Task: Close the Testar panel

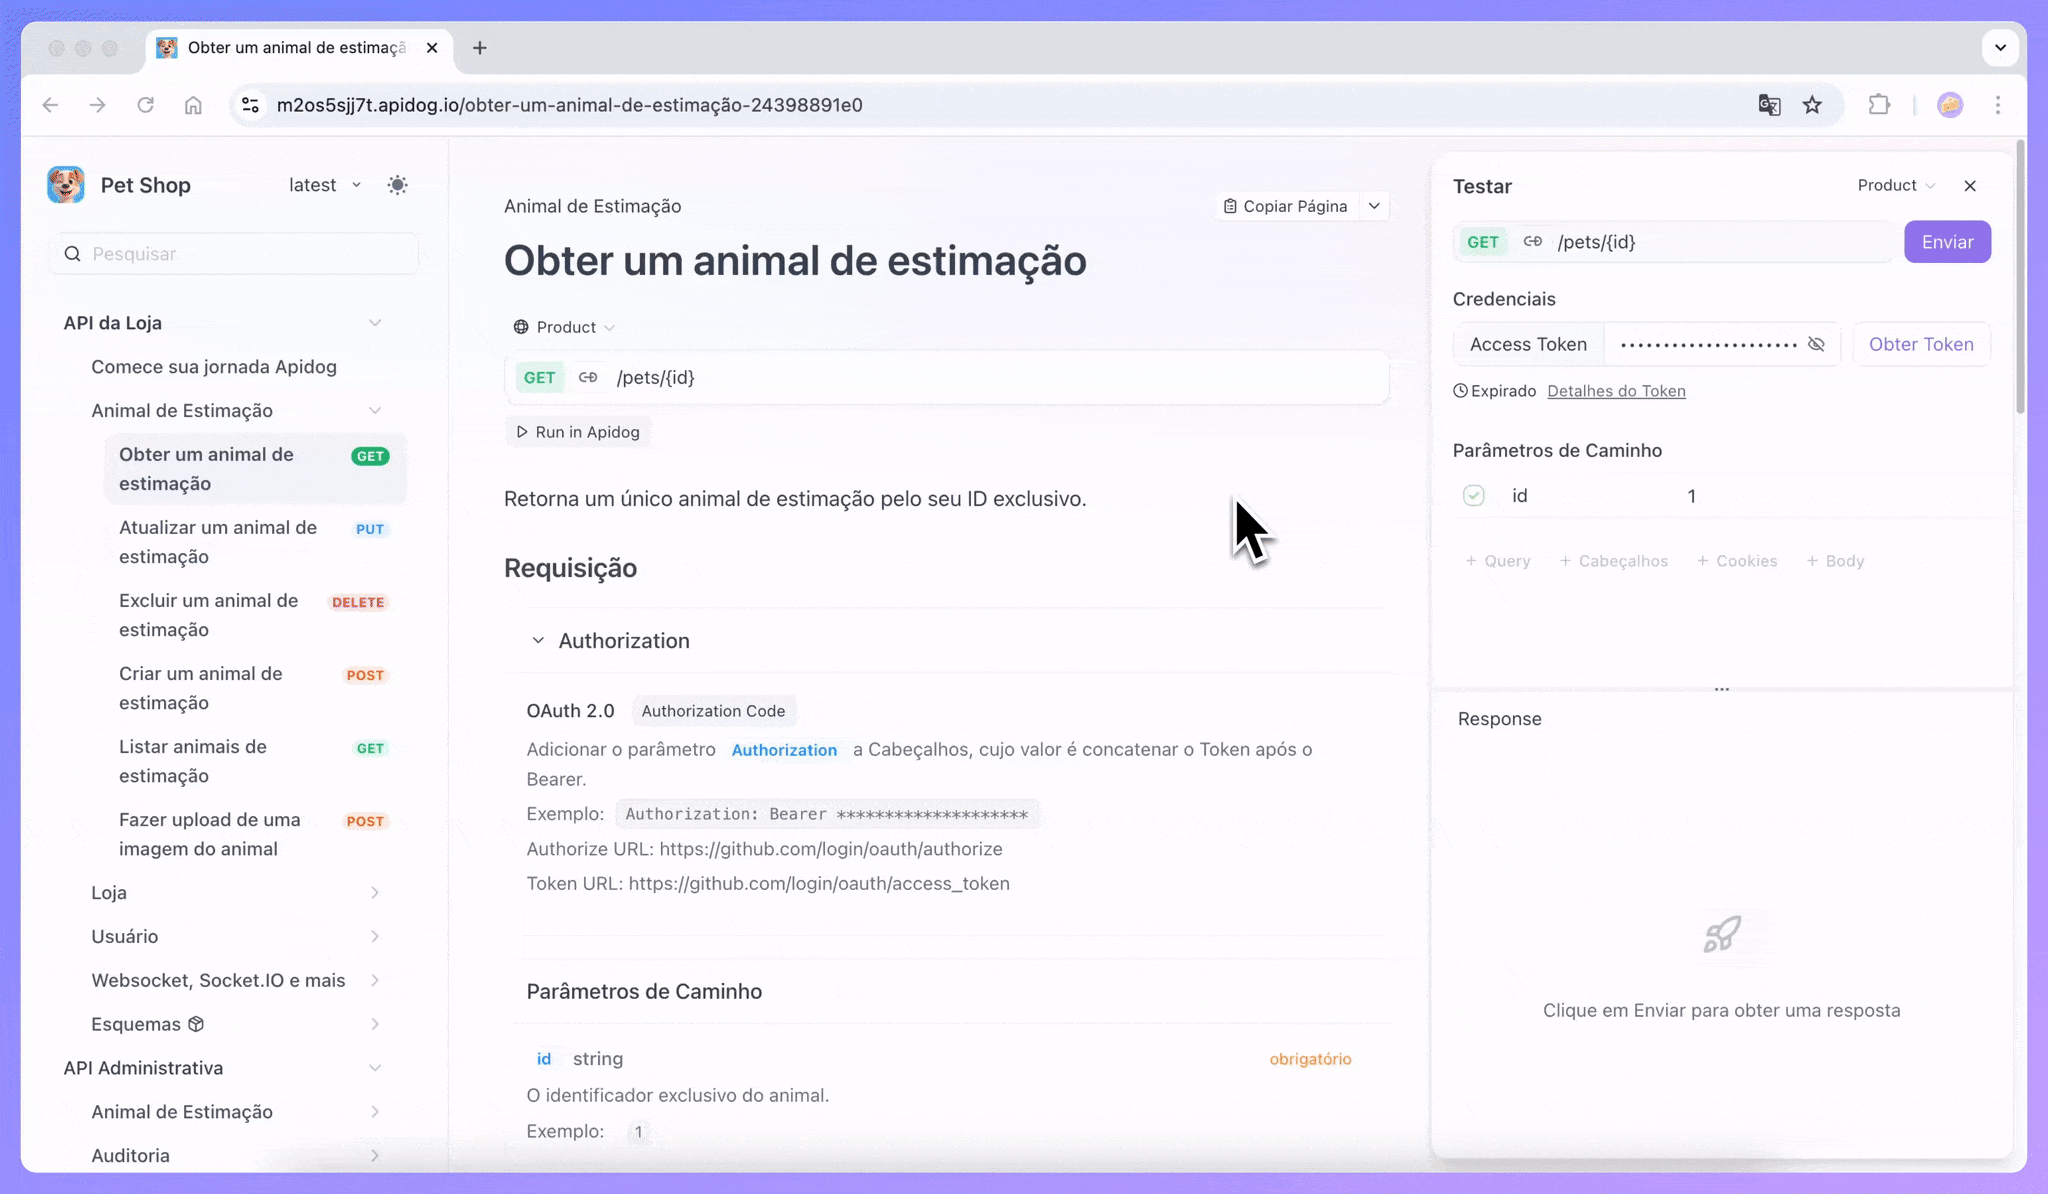Action: pyautogui.click(x=1970, y=186)
